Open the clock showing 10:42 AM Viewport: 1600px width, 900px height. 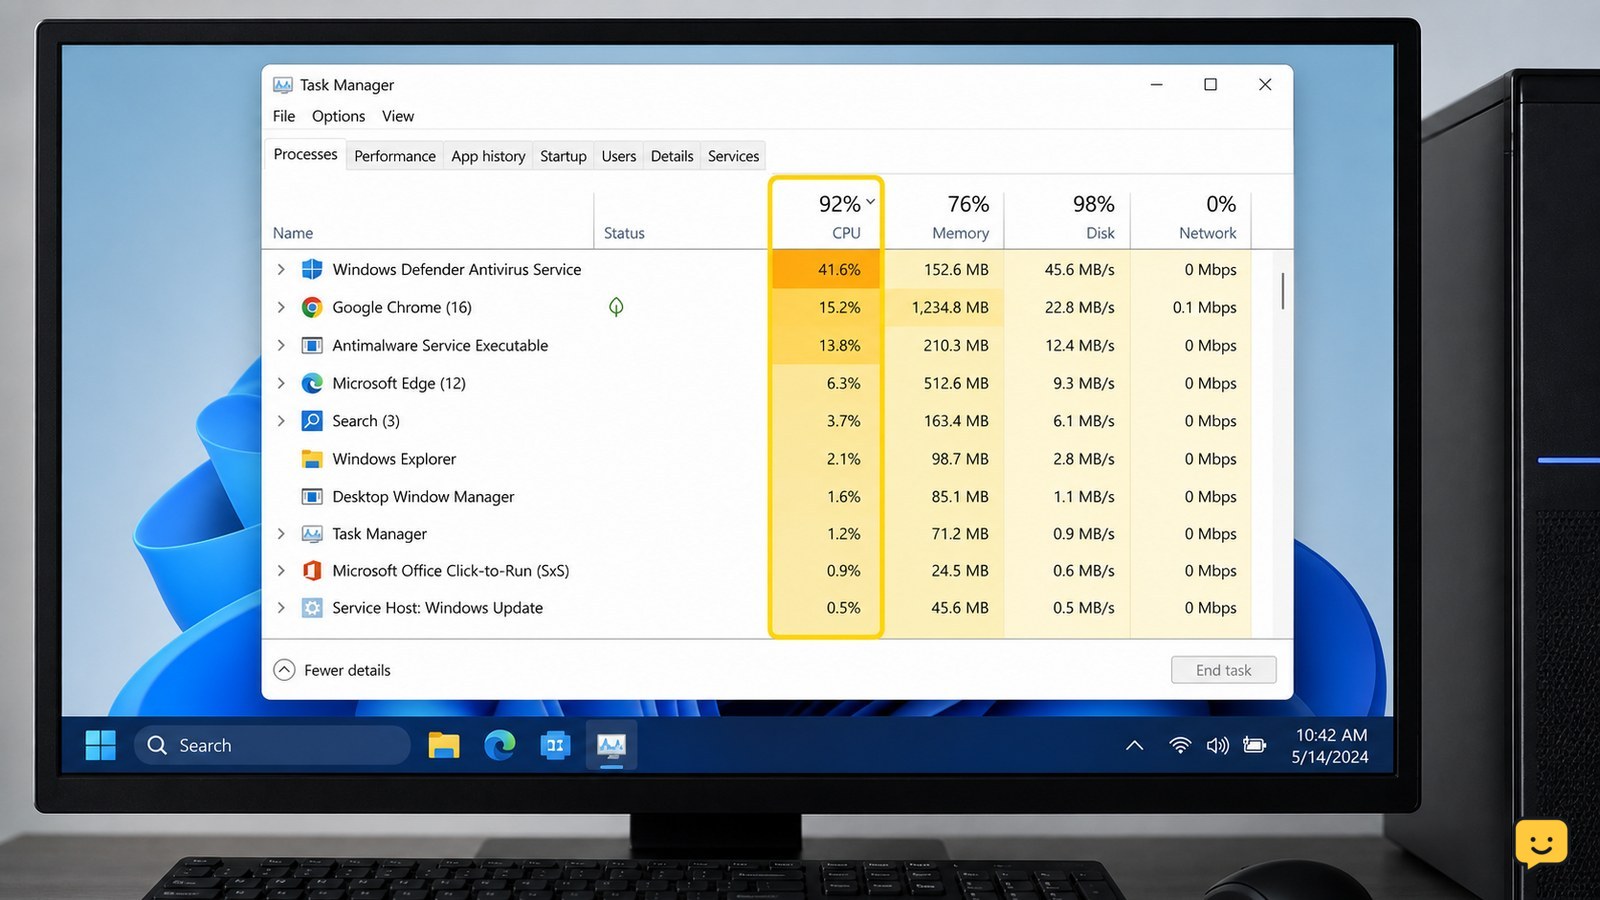1330,745
